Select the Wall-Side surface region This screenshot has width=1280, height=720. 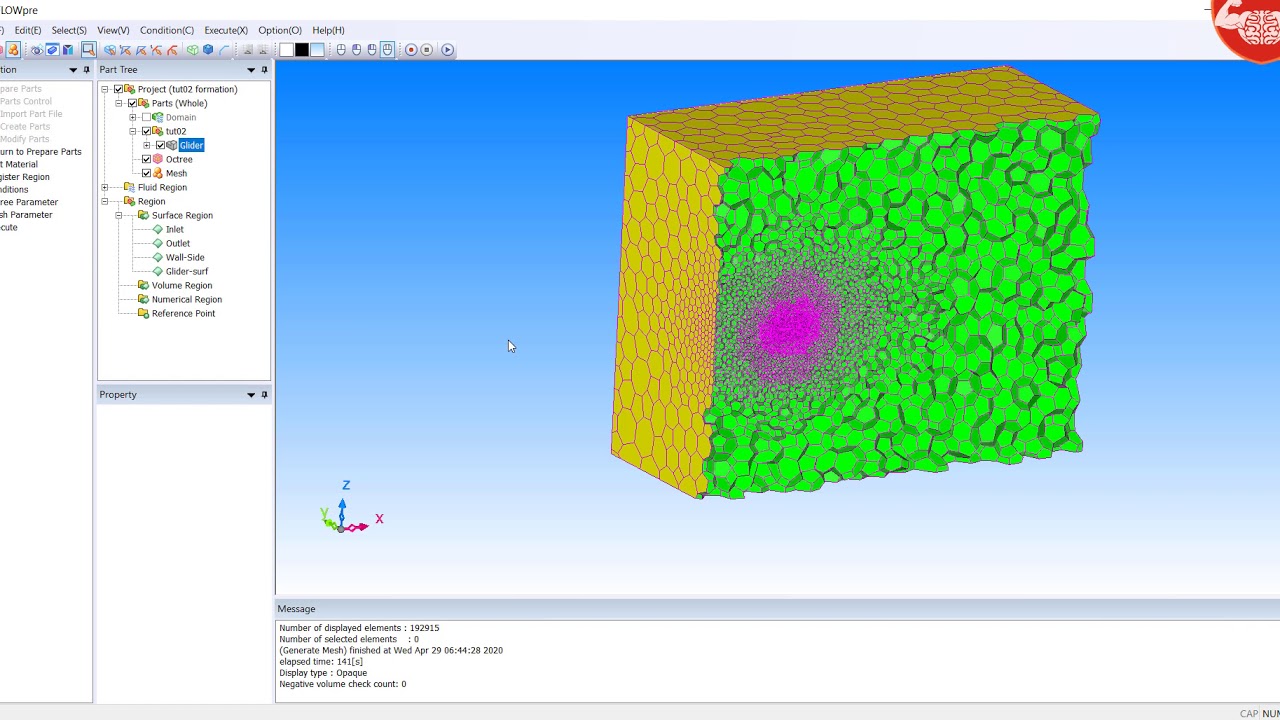click(185, 257)
